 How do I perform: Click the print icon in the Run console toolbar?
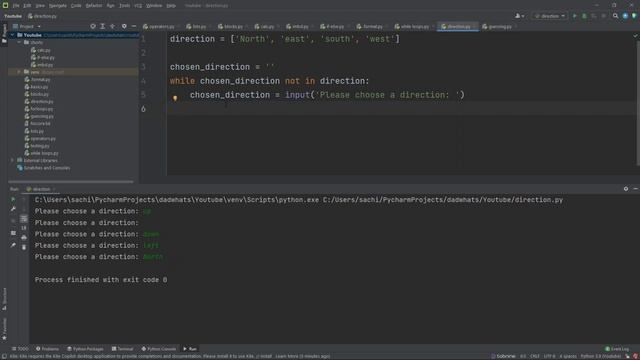click(x=24, y=238)
